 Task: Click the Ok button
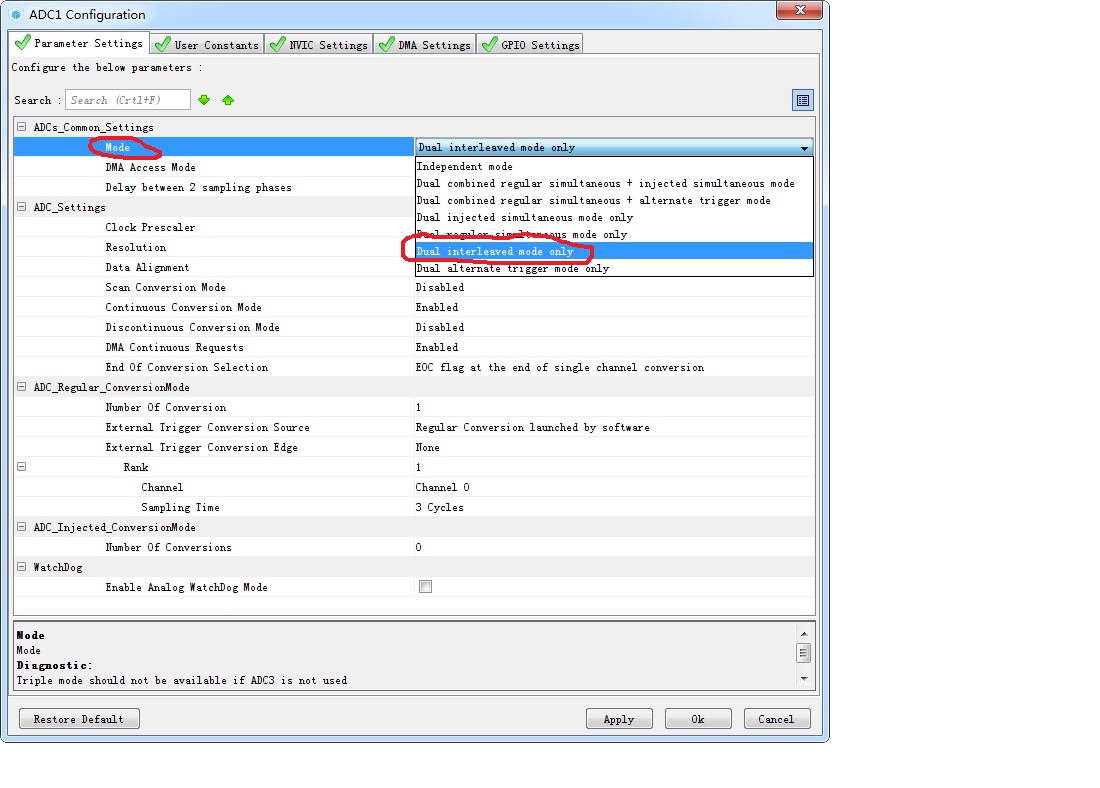coord(698,719)
